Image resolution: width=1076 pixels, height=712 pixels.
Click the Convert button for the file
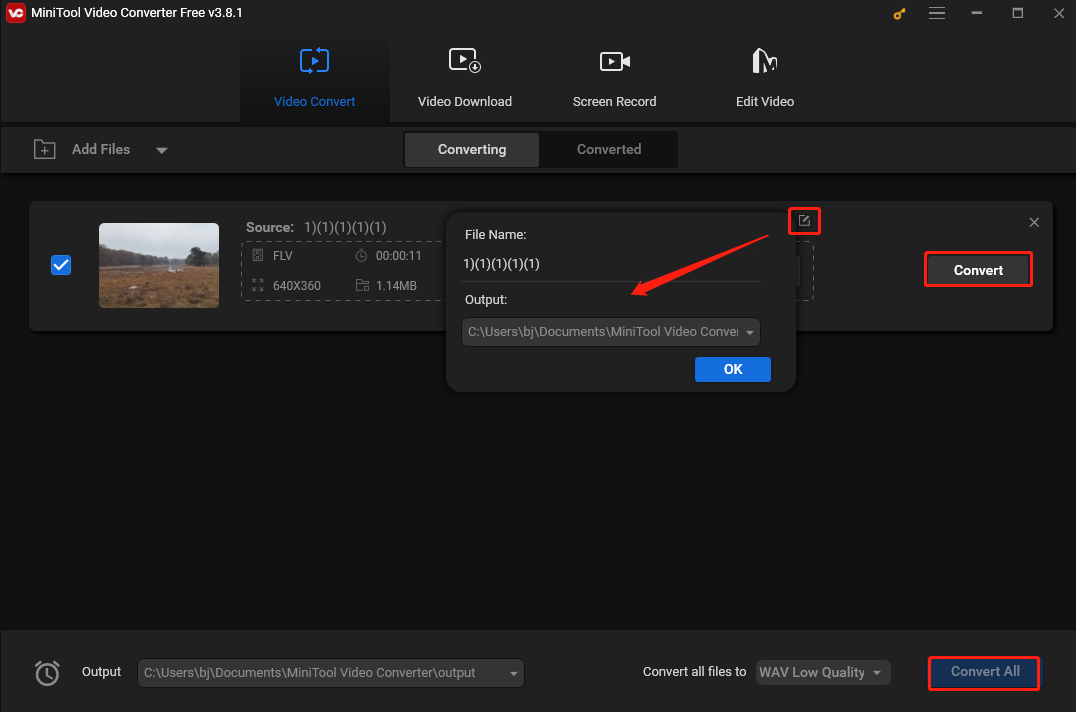click(x=977, y=270)
